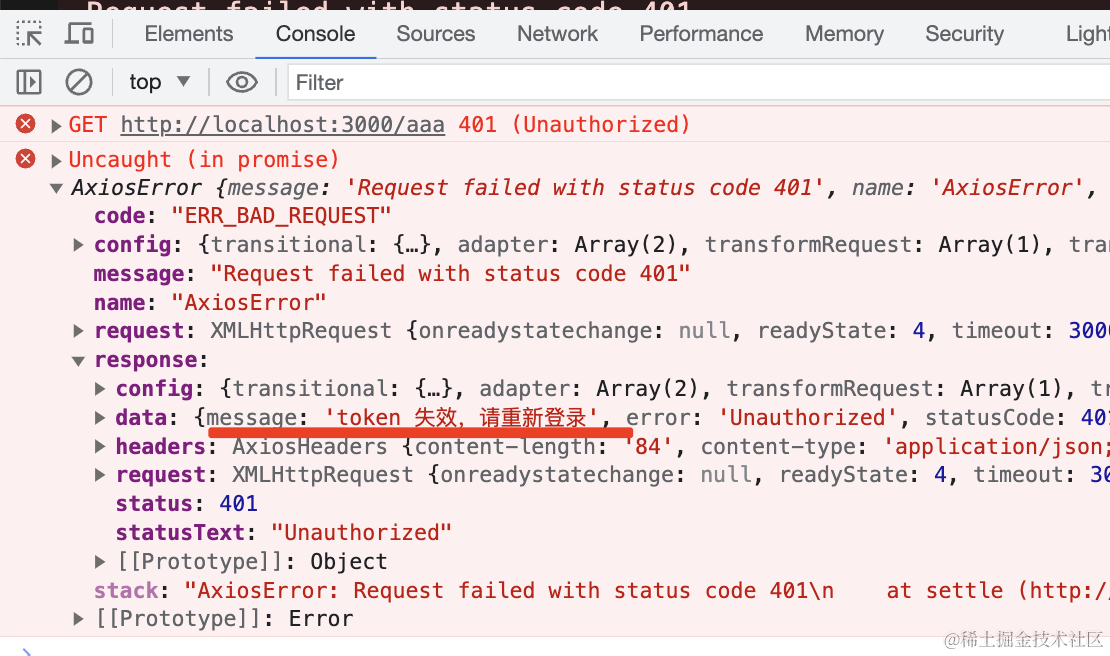
Task: Collapse the response property
Action: [x=78, y=361]
